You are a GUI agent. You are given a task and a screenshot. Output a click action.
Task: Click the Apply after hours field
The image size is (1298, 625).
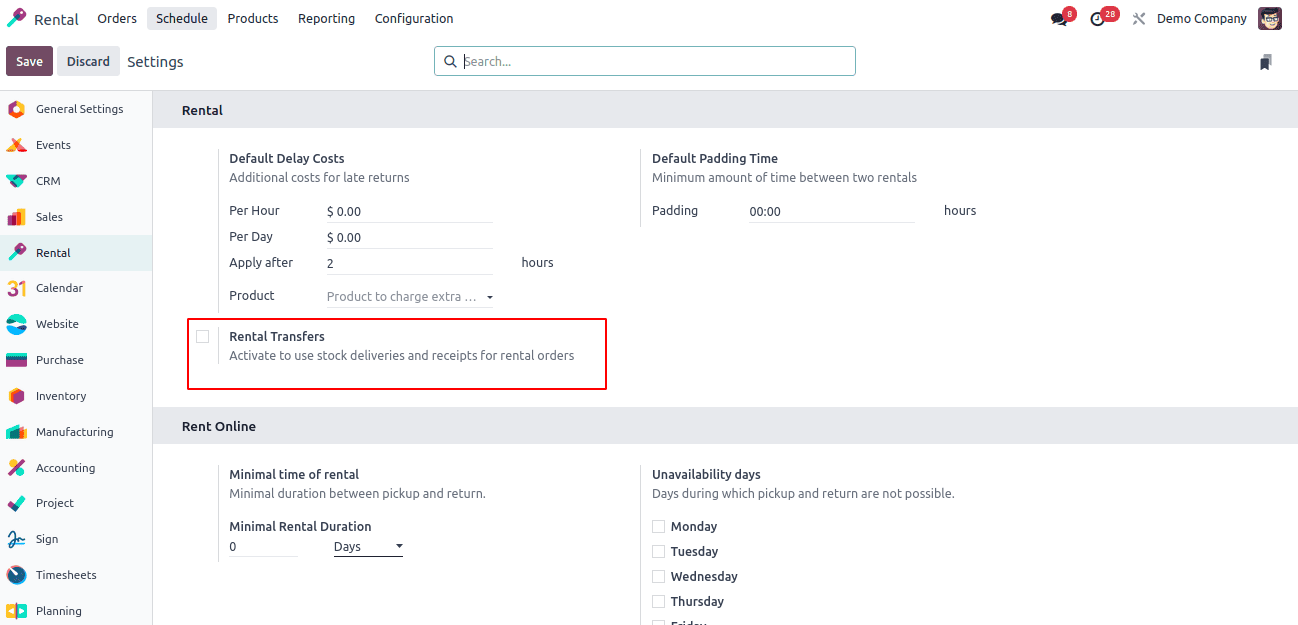[410, 264]
